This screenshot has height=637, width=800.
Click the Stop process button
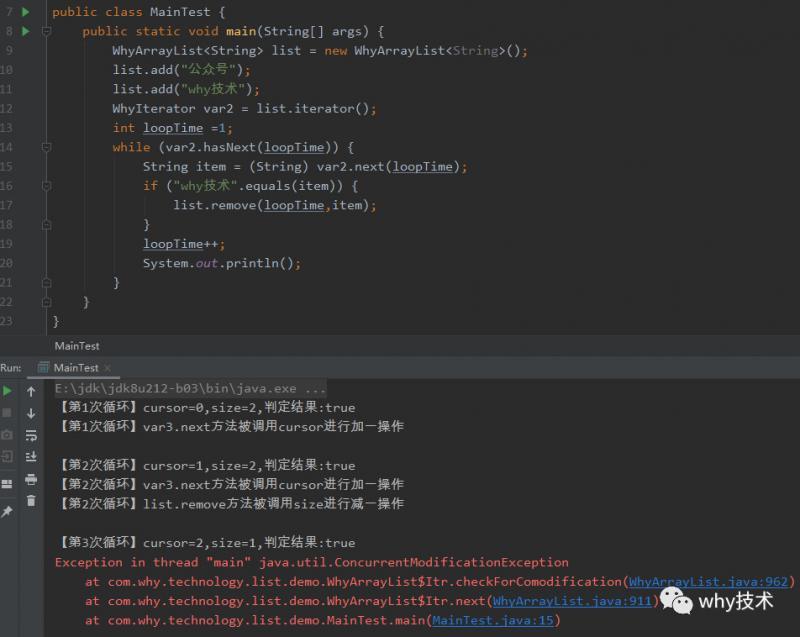8,412
